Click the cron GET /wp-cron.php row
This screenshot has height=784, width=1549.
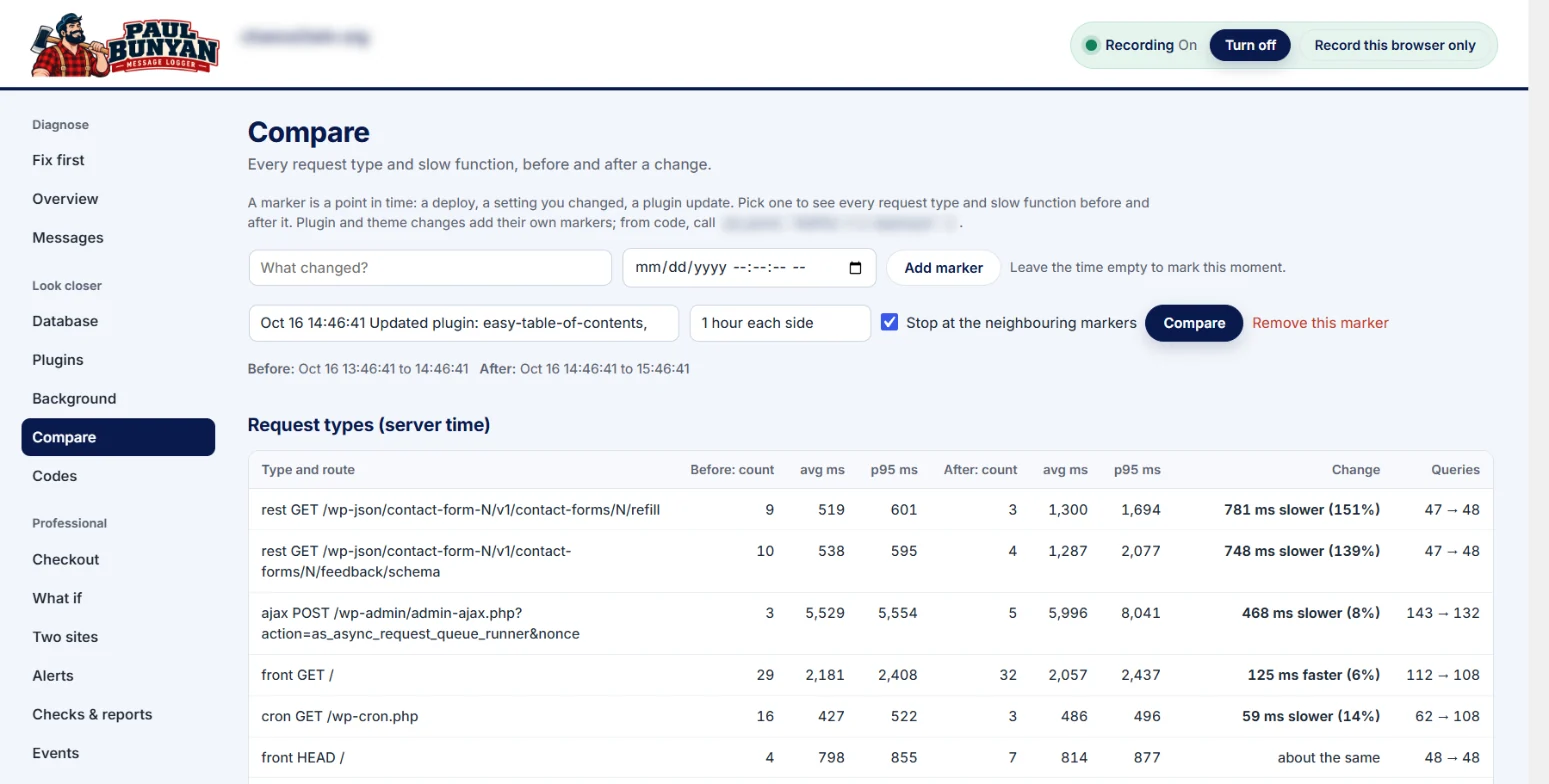coord(870,716)
